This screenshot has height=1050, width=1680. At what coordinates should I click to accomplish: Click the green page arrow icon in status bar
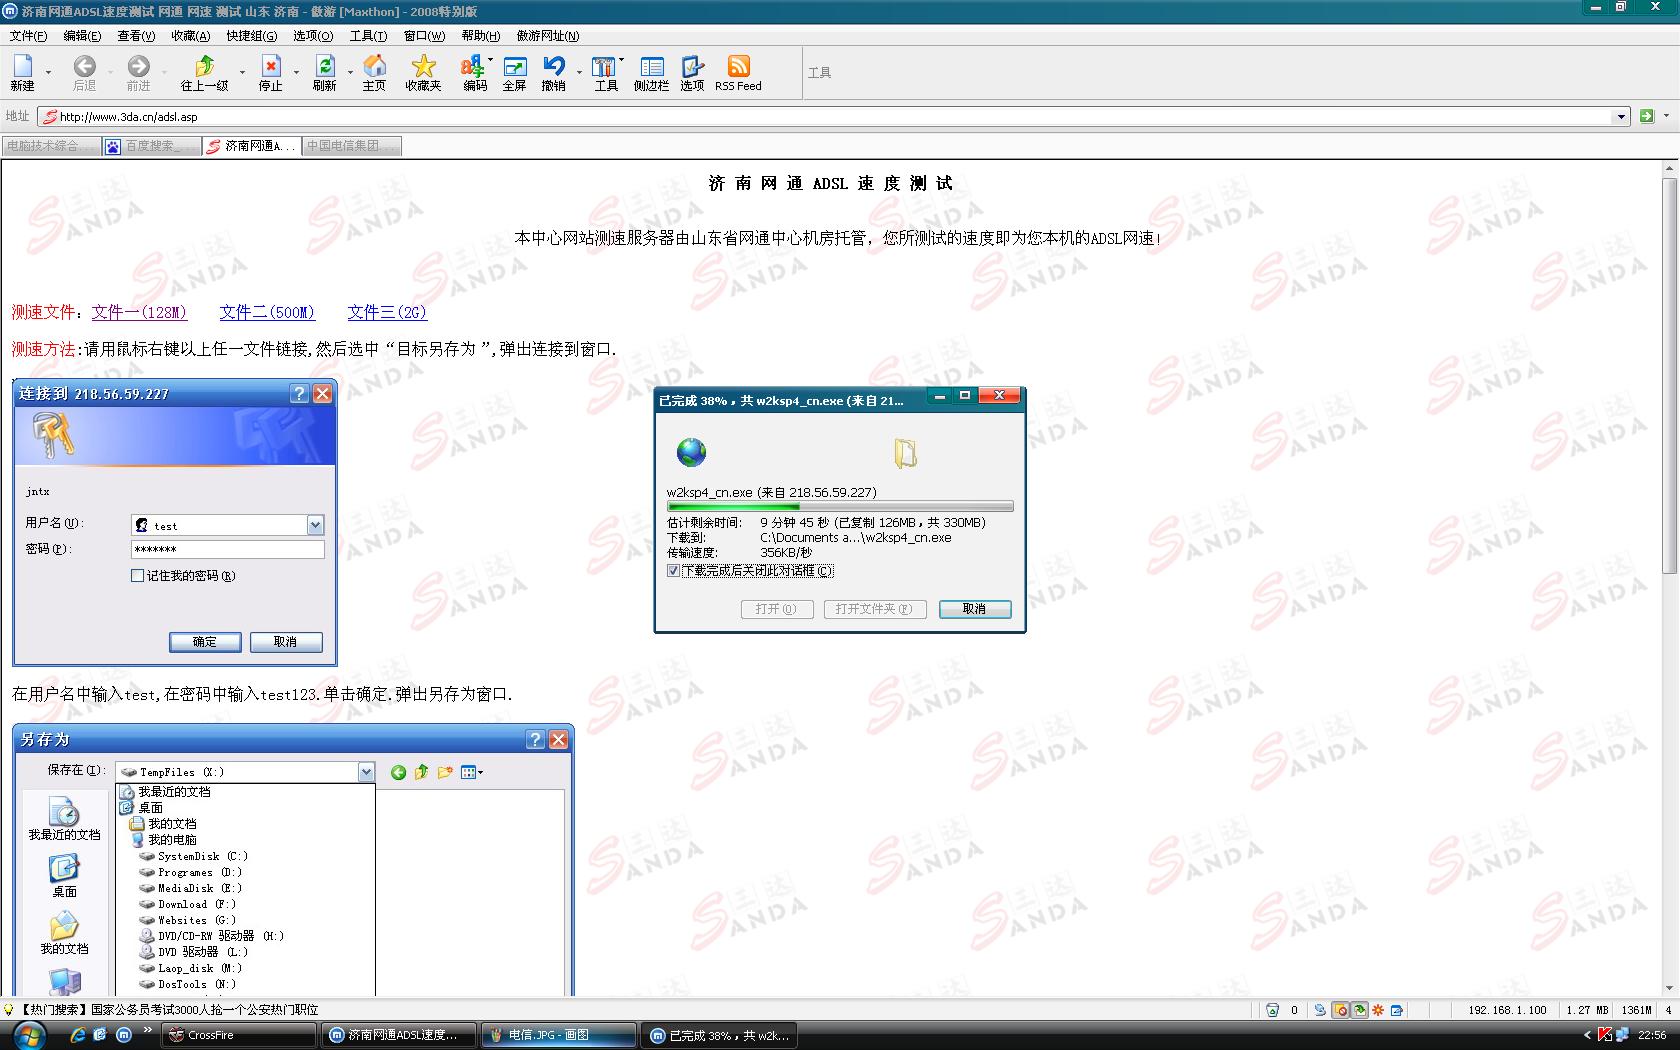[x=1360, y=1010]
